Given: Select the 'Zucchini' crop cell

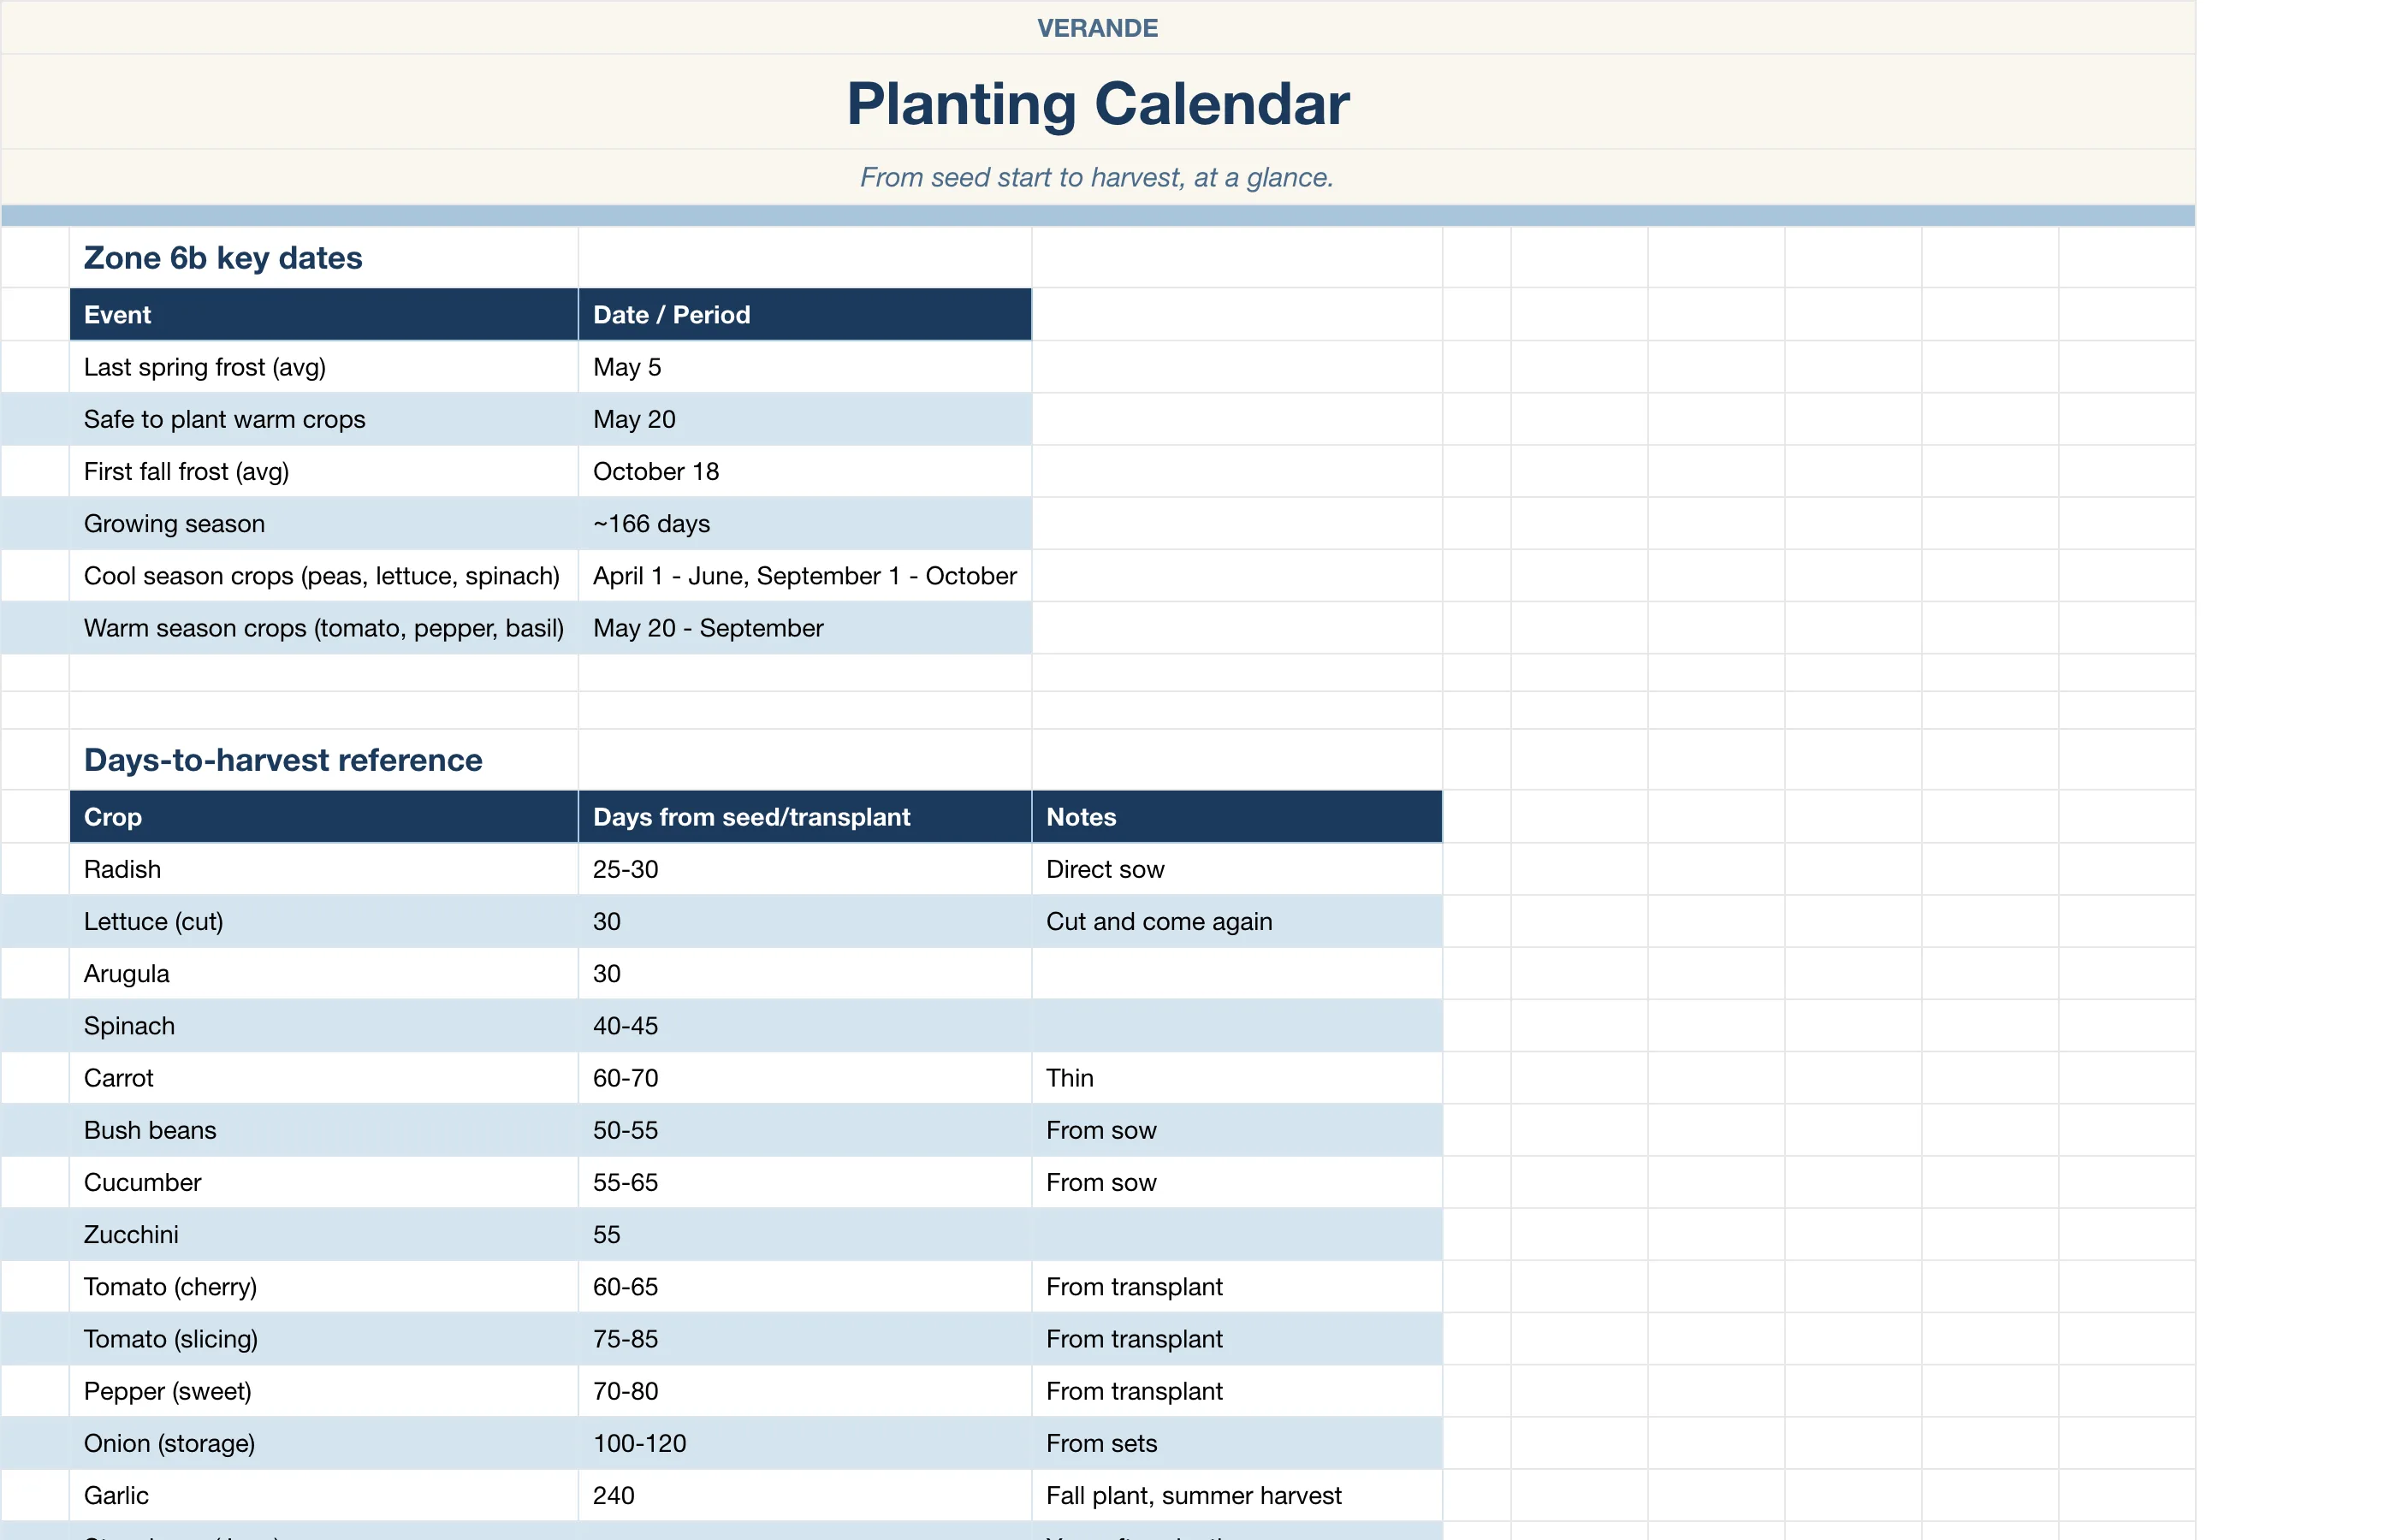Looking at the screenshot, I should 323,1234.
